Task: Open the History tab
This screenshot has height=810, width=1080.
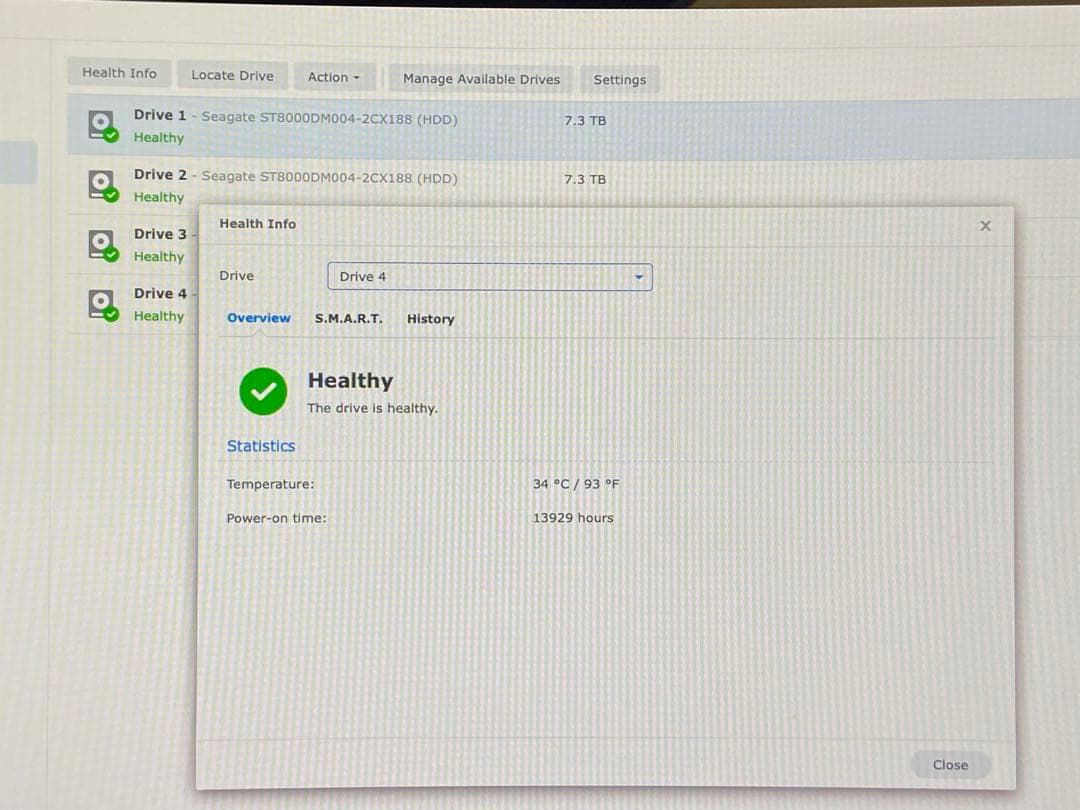Action: [x=430, y=318]
